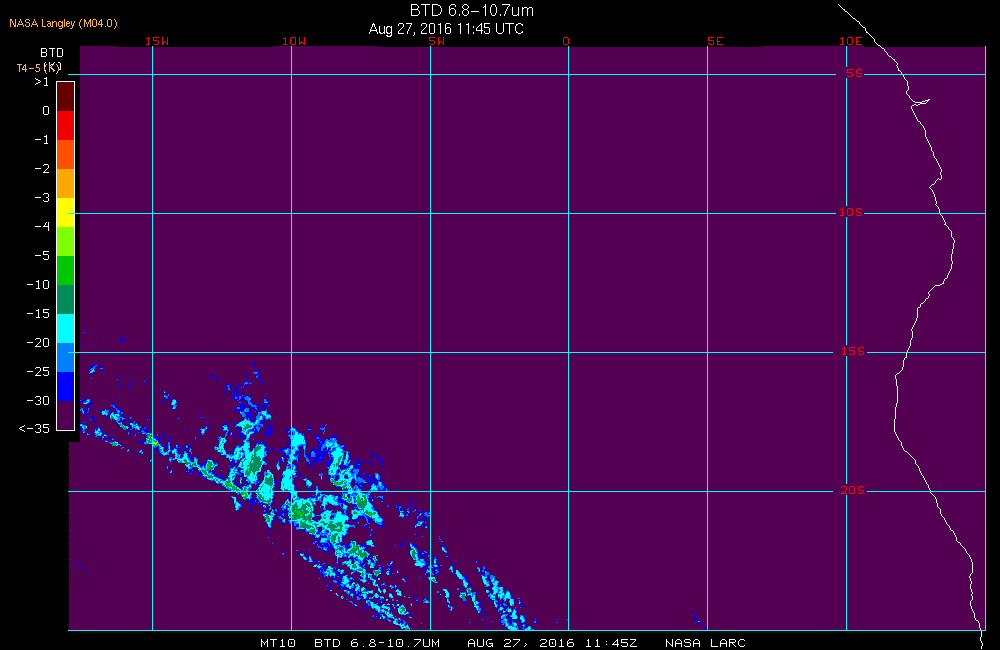The width and height of the screenshot is (1000, 650).
Task: Click the date Aug 27, 2016 11:45 UTC
Action: pos(446,29)
